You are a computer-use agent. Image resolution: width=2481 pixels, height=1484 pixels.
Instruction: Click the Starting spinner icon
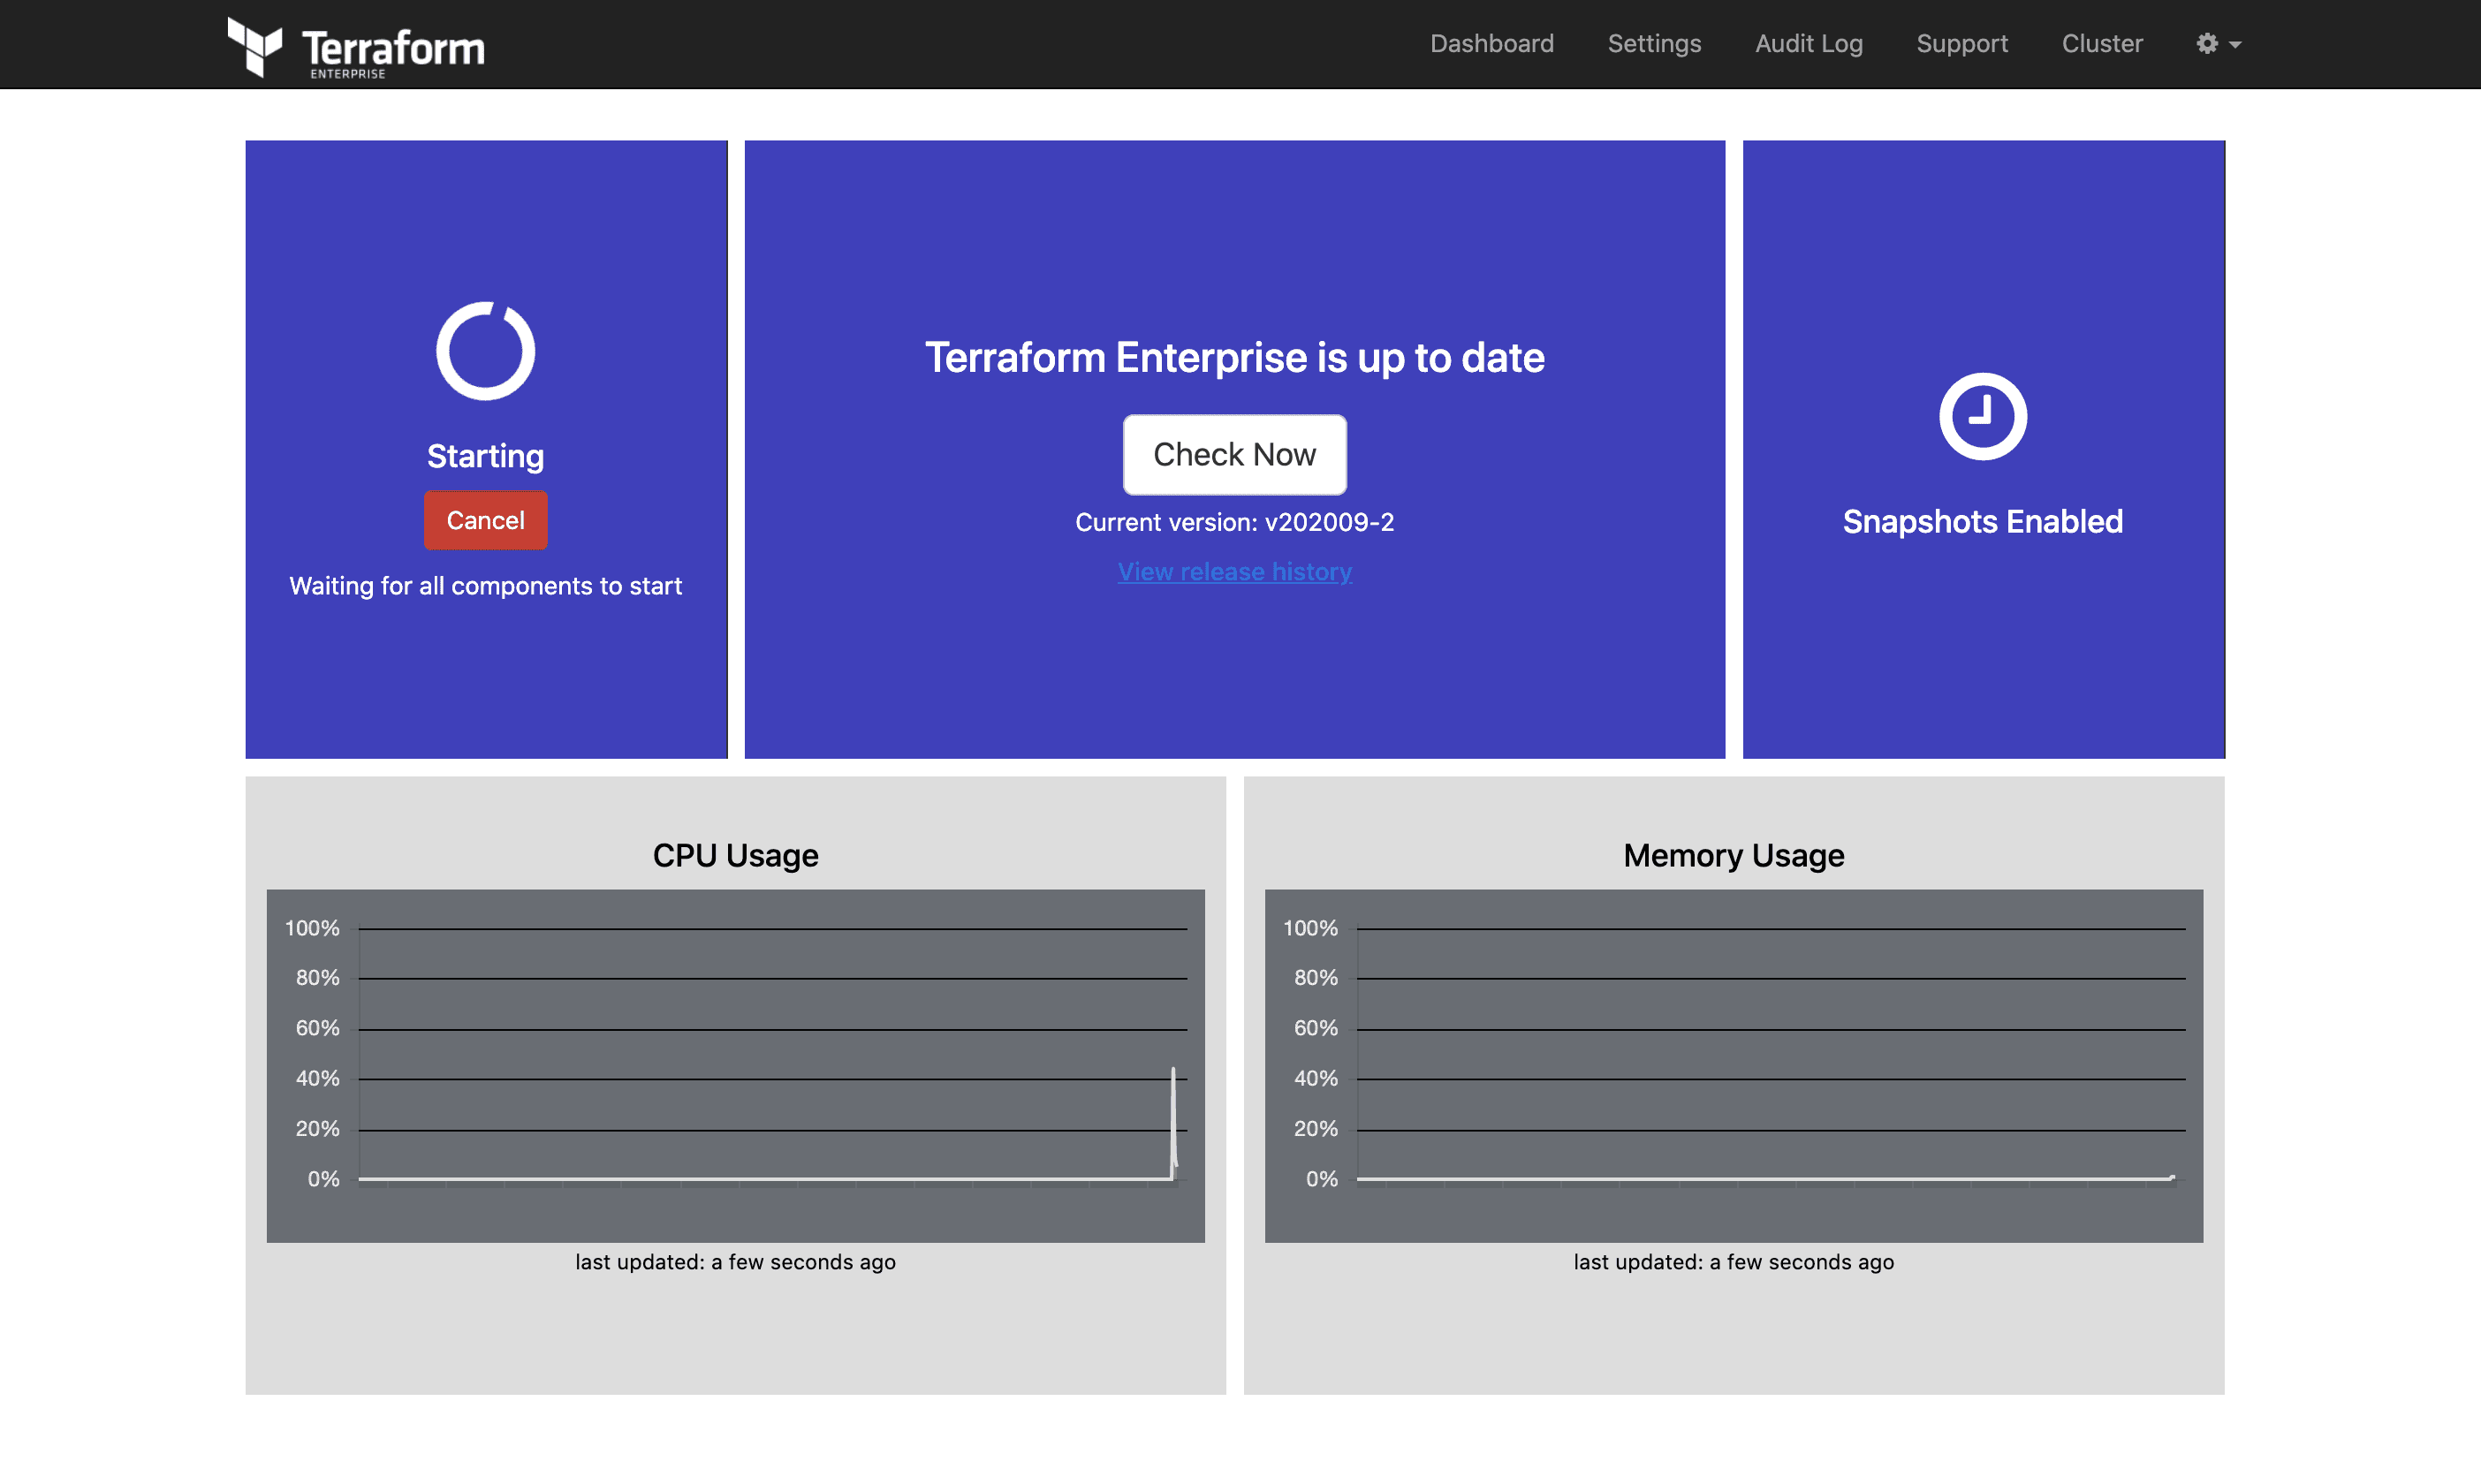coord(485,351)
